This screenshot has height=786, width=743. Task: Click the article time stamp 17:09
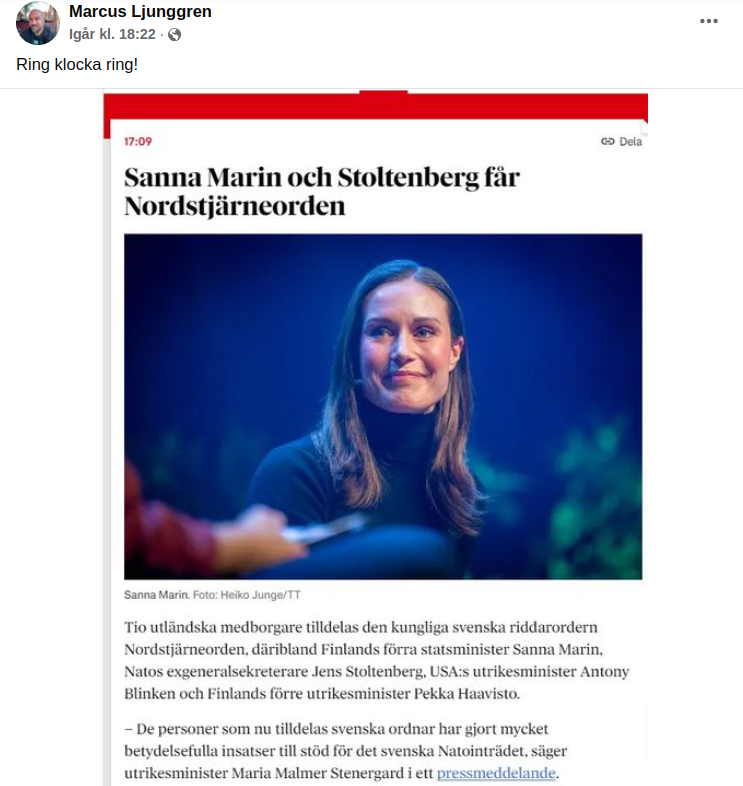click(138, 141)
